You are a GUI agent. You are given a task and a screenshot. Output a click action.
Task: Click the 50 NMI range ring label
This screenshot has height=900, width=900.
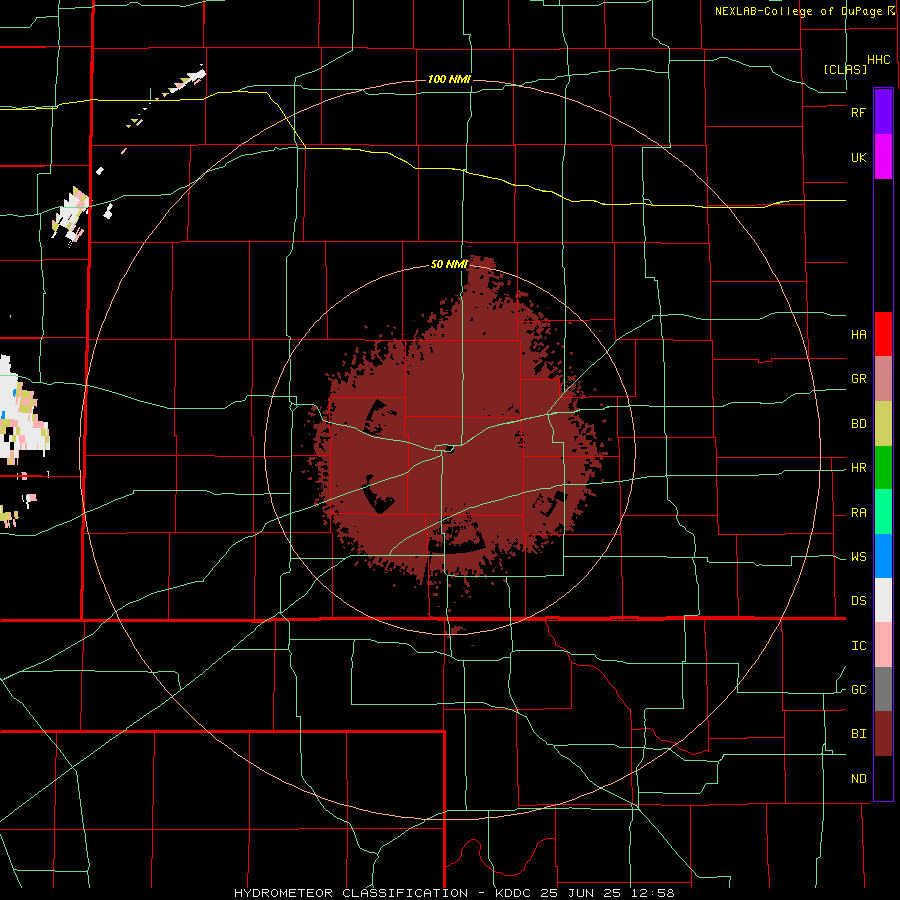click(x=449, y=264)
